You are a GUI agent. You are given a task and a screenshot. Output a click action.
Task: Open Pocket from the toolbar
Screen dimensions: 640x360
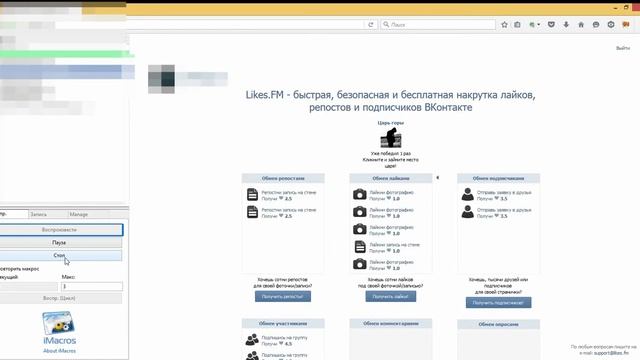coord(551,24)
